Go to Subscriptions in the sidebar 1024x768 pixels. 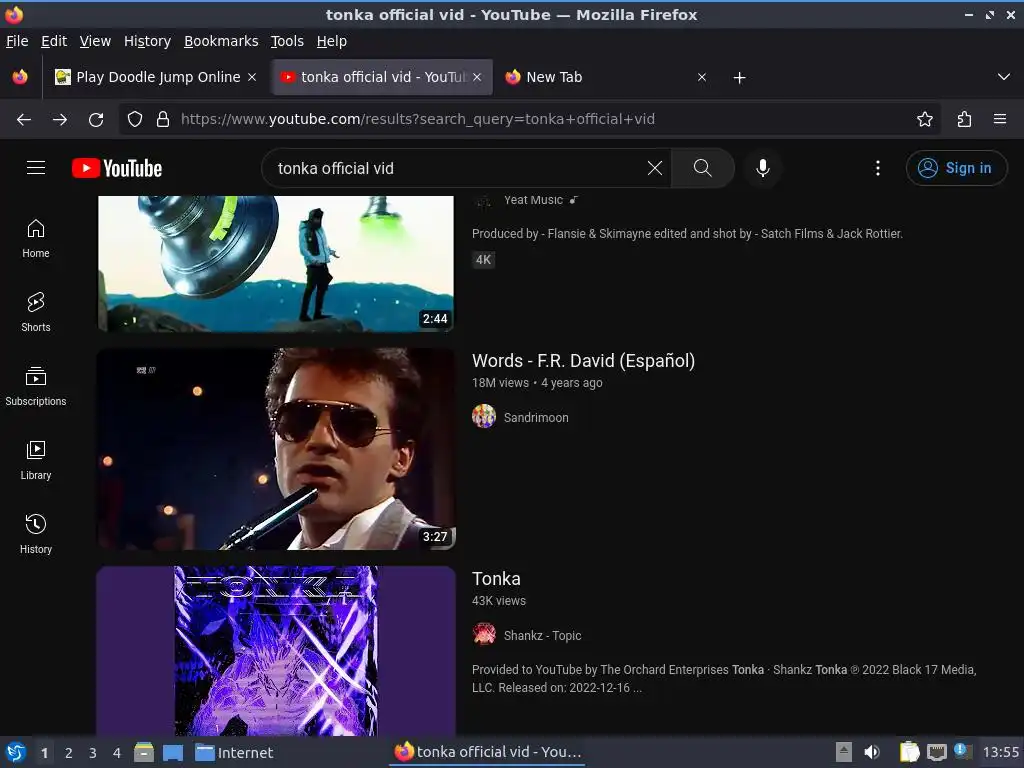[x=36, y=387]
